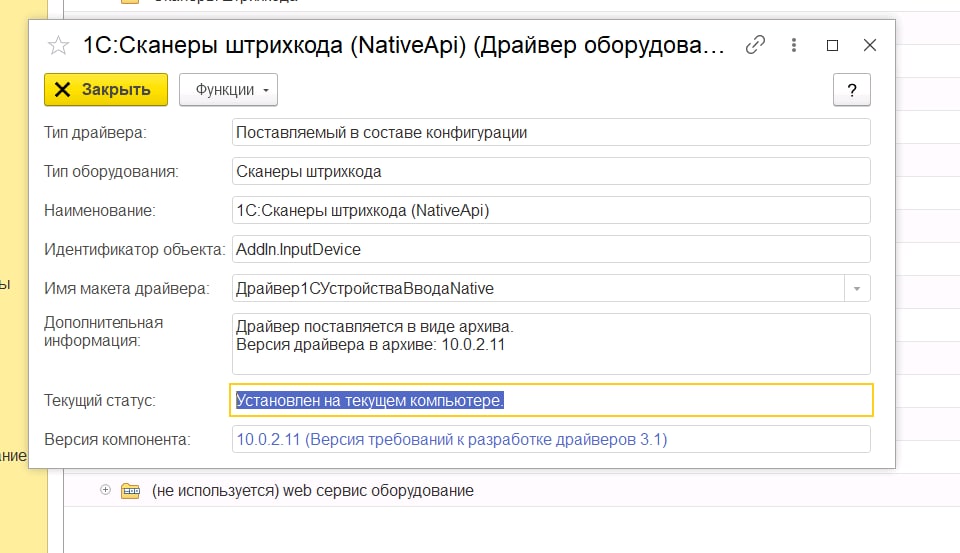Click into the Тип драйвера field
This screenshot has width=960, height=553.
pyautogui.click(x=550, y=132)
